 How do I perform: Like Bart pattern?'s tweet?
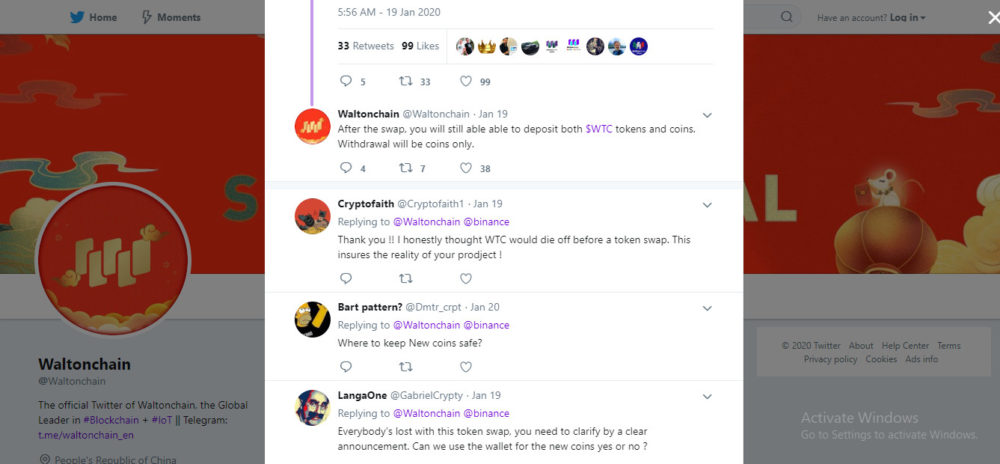tap(466, 367)
